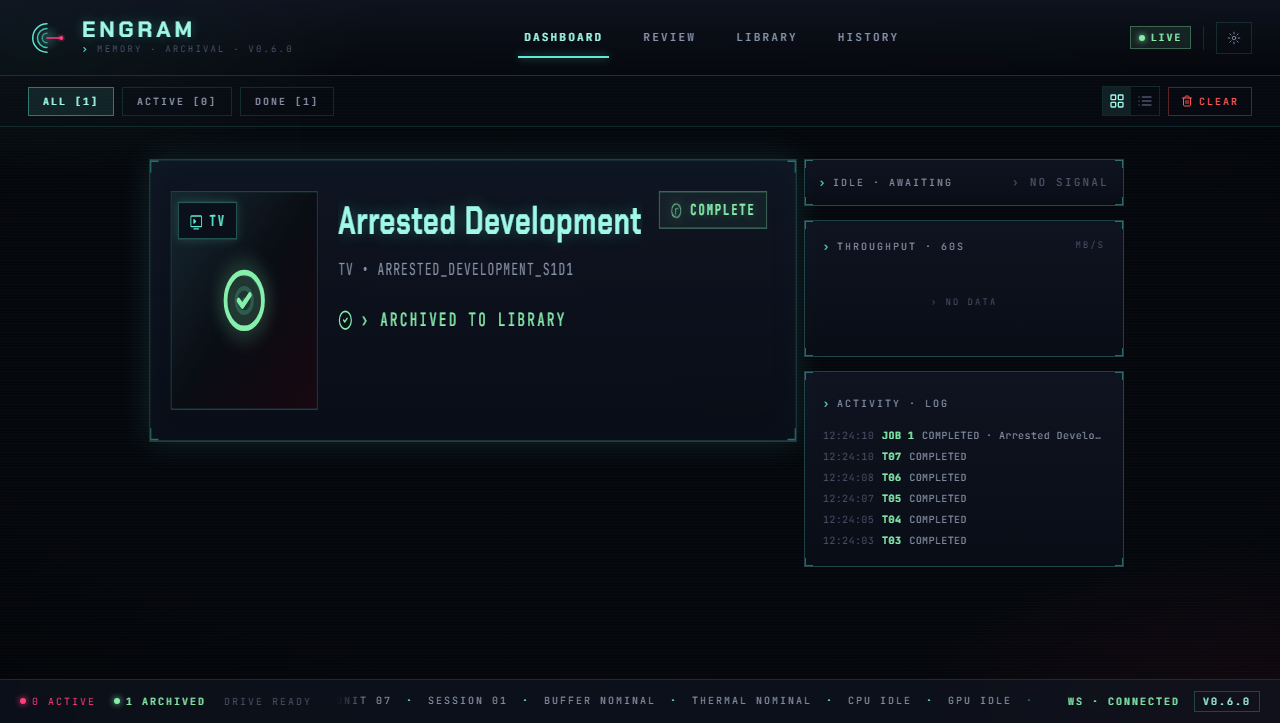Screen dimensions: 1280x723
Task: Click the MB/S unit label
Action: coord(1090,245)
